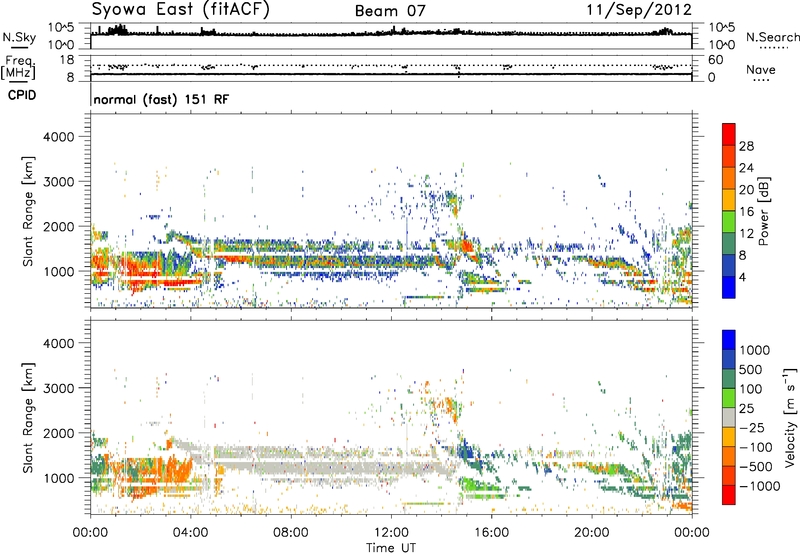Click the 'Nave' legend label

[x=760, y=69]
